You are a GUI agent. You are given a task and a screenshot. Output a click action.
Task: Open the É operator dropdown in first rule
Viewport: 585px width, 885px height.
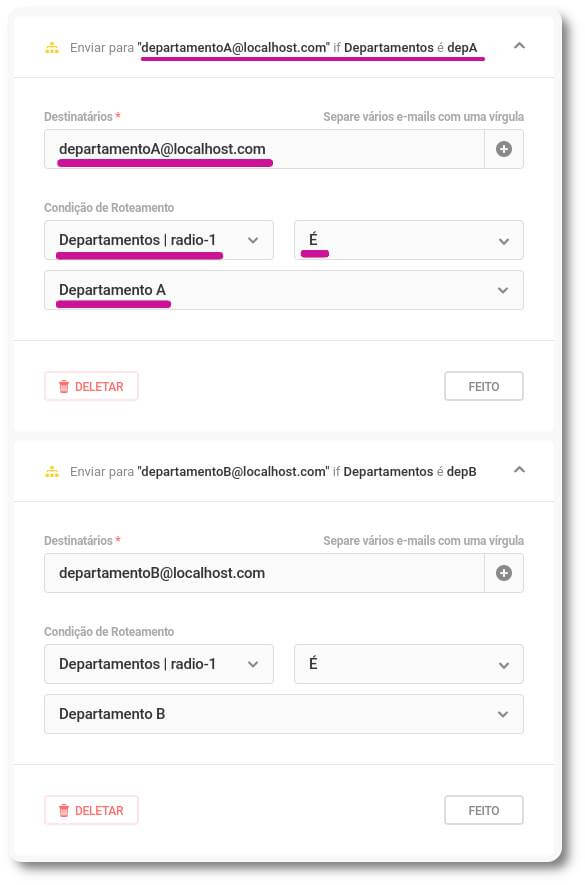tap(409, 240)
